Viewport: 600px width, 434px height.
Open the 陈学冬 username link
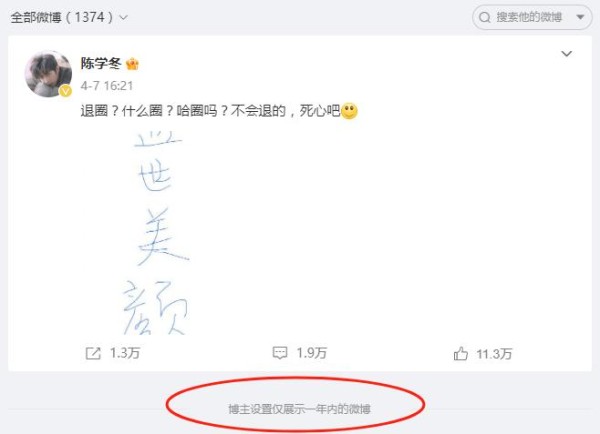[101, 64]
